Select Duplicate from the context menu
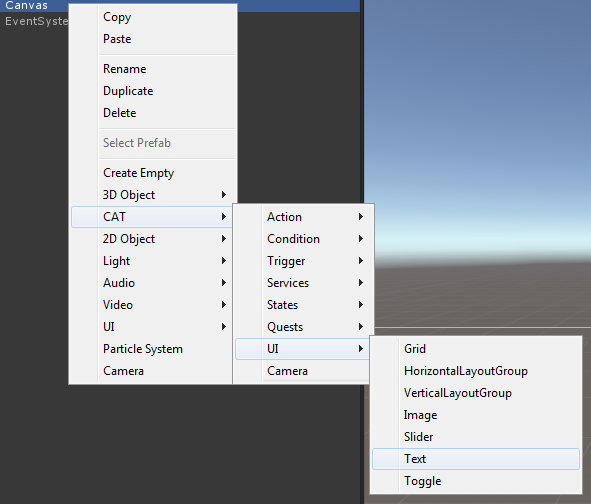Viewport: 591px width, 504px height. pos(153,91)
